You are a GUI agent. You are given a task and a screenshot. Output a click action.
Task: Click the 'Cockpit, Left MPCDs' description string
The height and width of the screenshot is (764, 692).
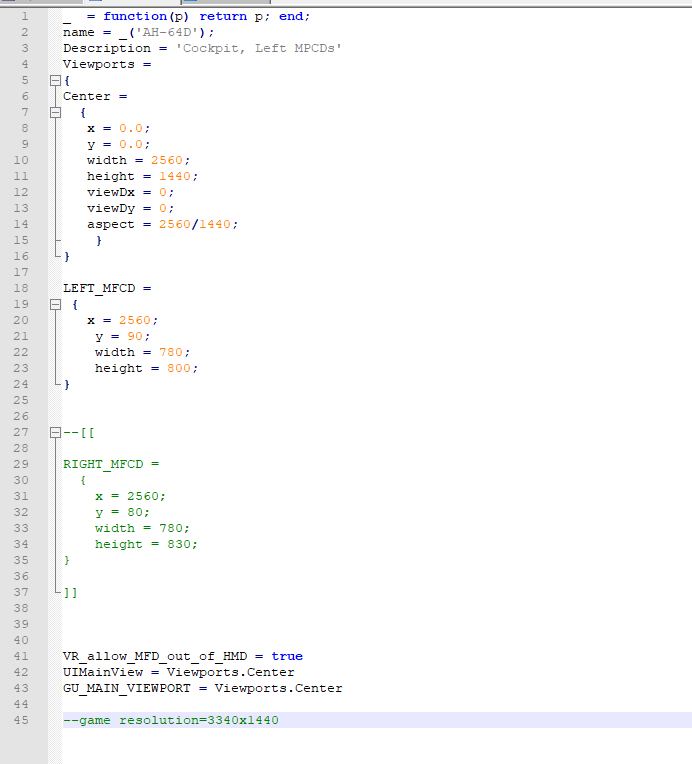[258, 48]
